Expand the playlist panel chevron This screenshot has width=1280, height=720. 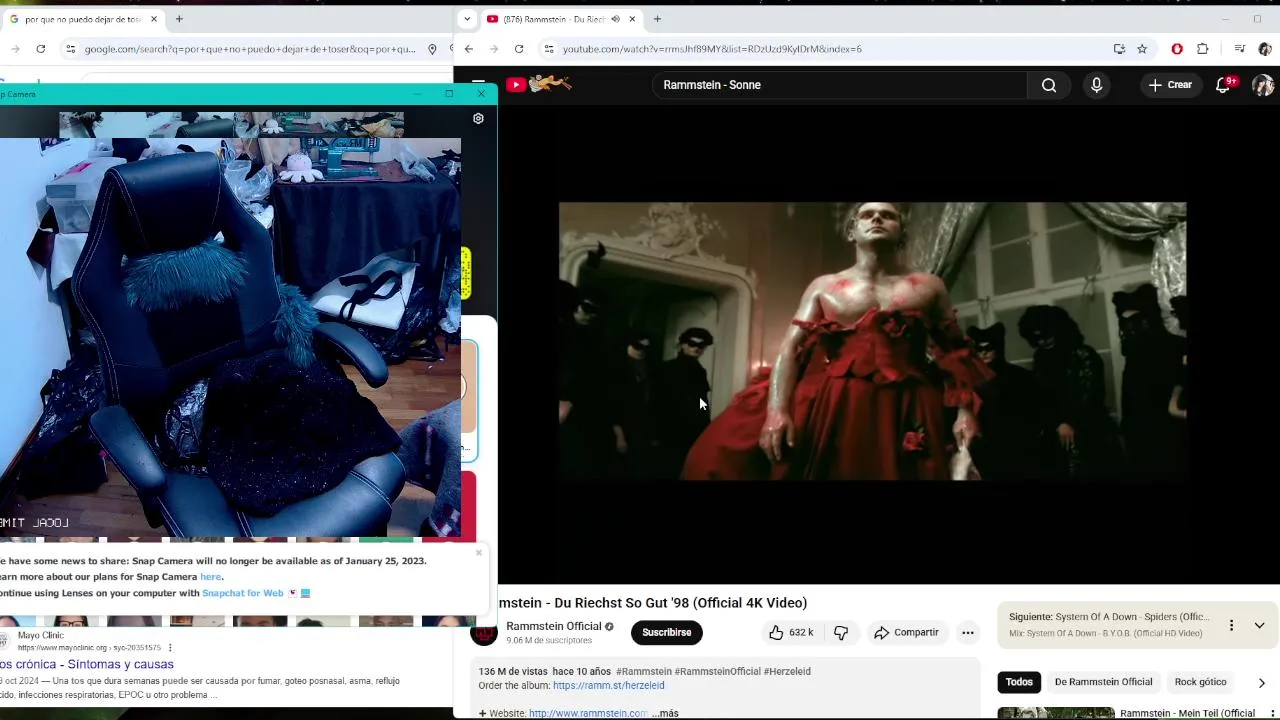[x=1259, y=625]
